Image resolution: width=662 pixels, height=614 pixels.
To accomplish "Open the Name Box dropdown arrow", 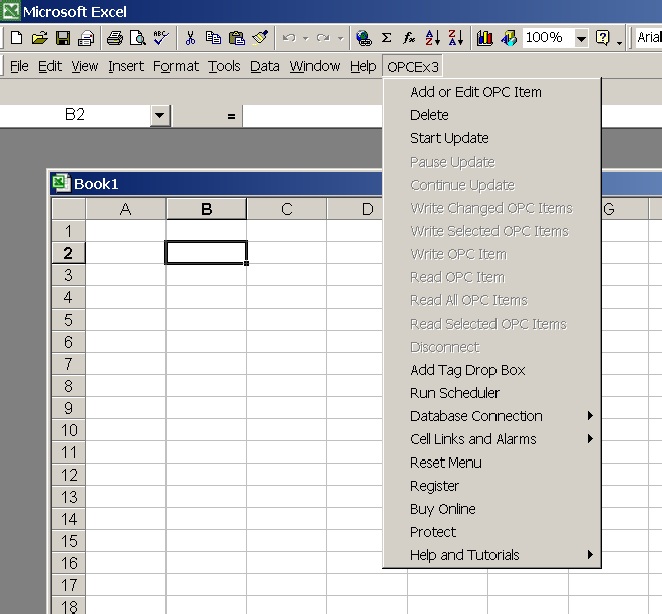I will click(x=160, y=115).
